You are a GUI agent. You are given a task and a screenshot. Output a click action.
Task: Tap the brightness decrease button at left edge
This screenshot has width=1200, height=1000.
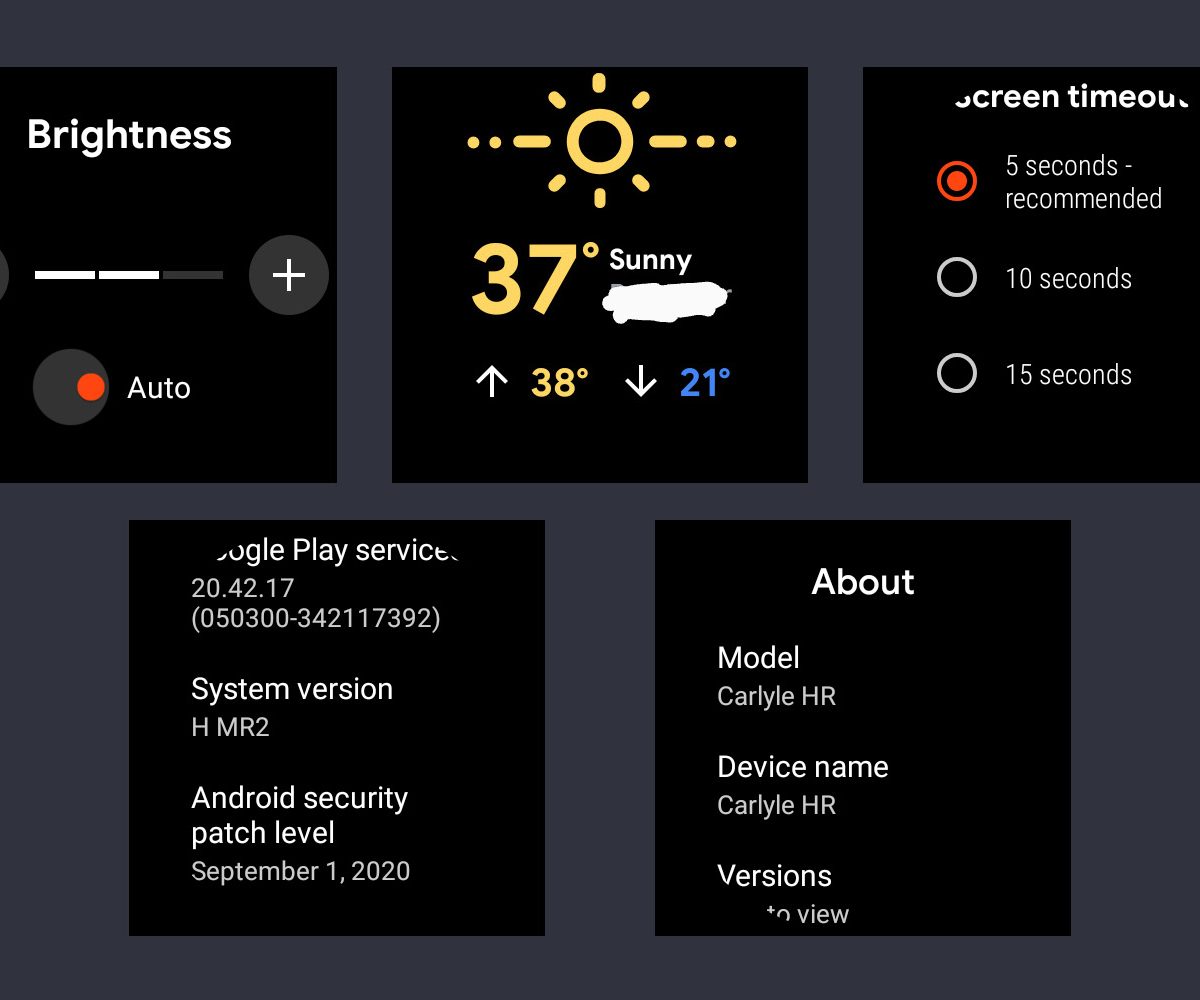(x=3, y=275)
